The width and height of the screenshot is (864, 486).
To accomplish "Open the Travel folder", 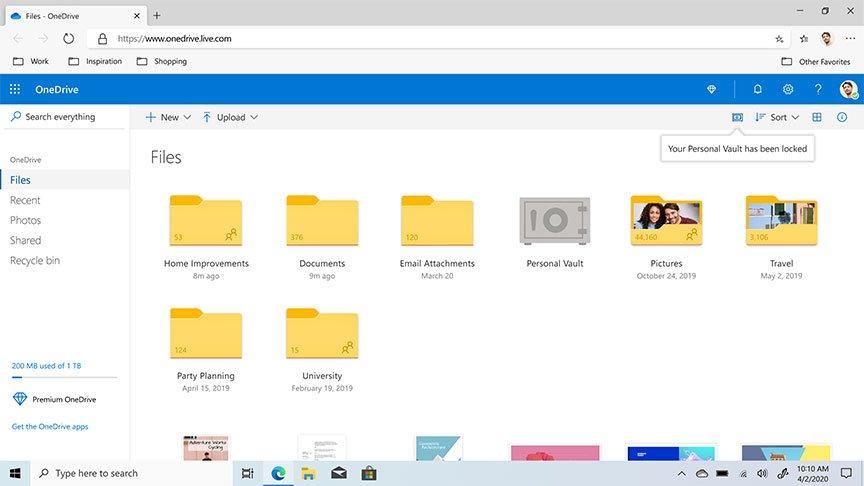I will (781, 221).
